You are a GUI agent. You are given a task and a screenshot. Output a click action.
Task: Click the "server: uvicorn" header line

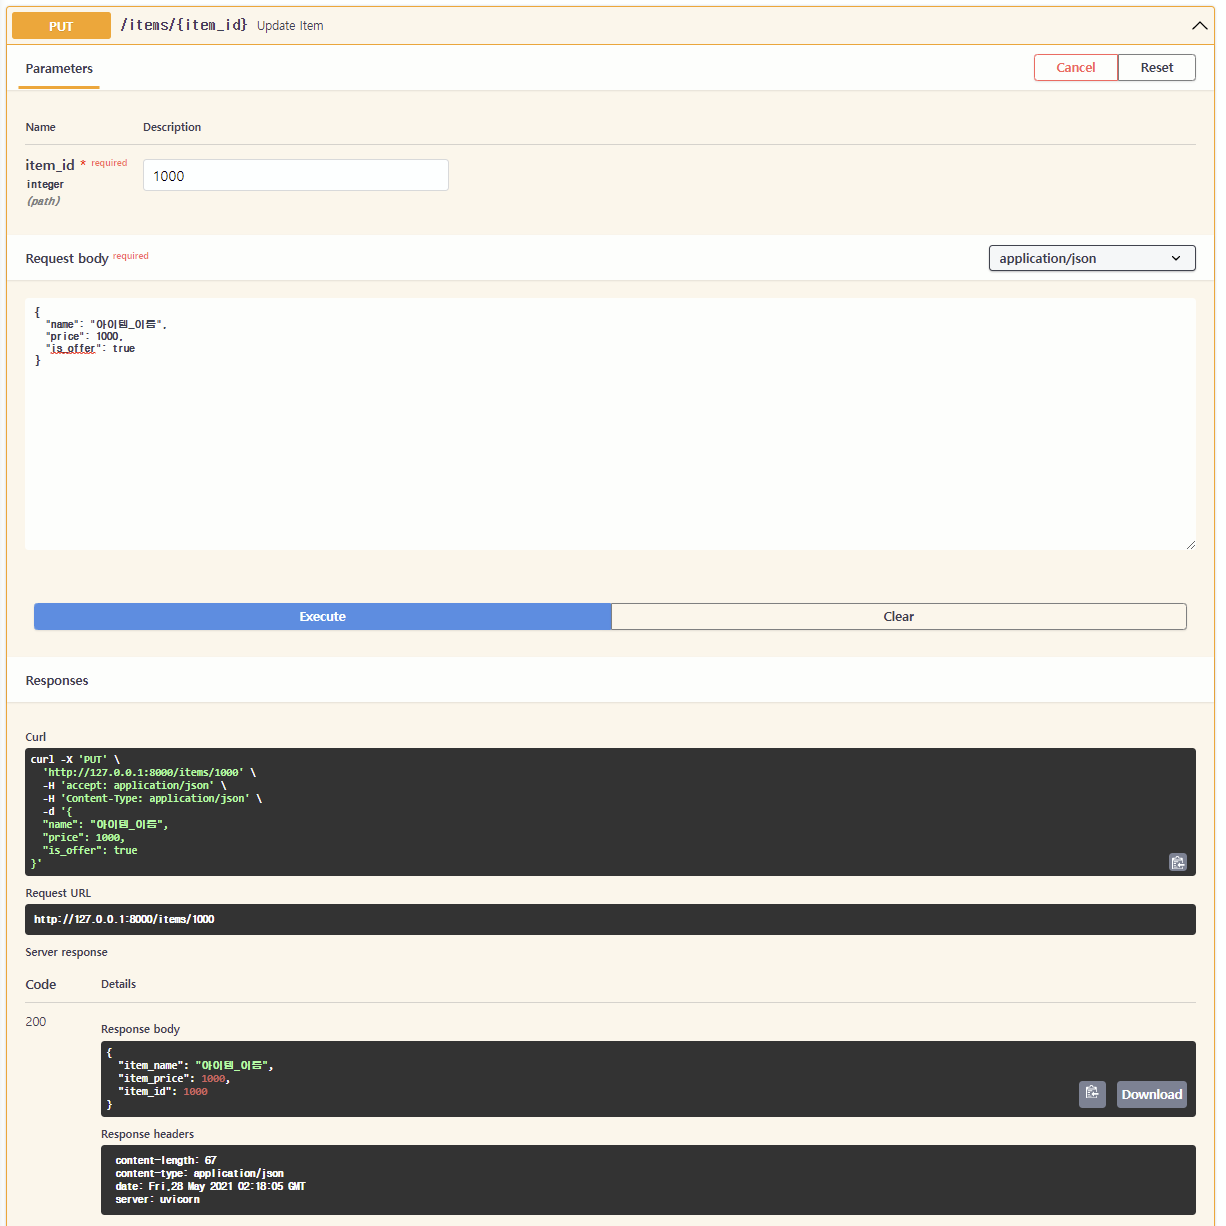pyautogui.click(x=157, y=1199)
